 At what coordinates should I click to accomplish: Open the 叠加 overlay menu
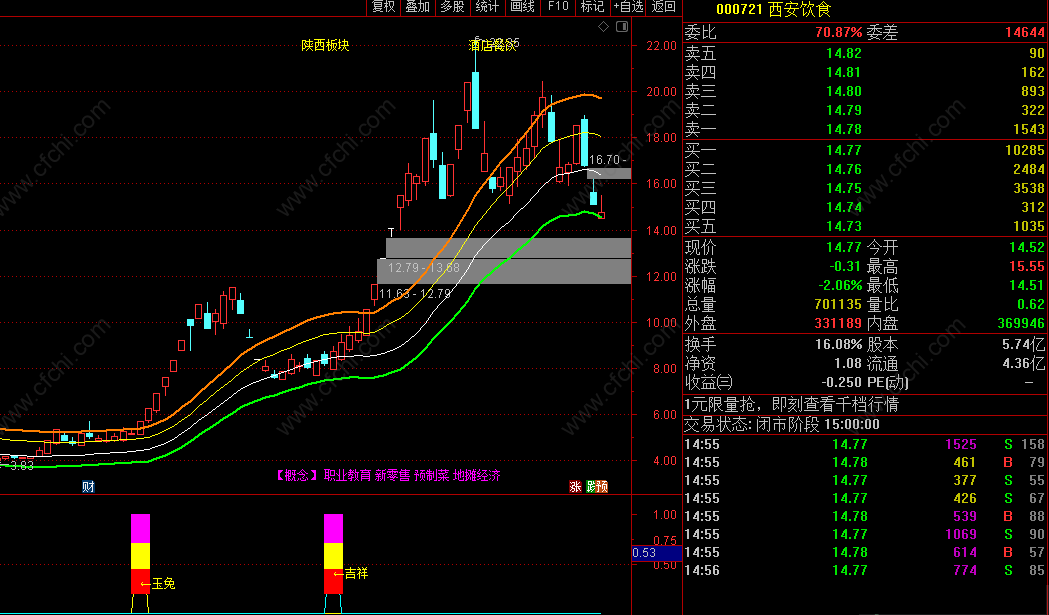418,7
